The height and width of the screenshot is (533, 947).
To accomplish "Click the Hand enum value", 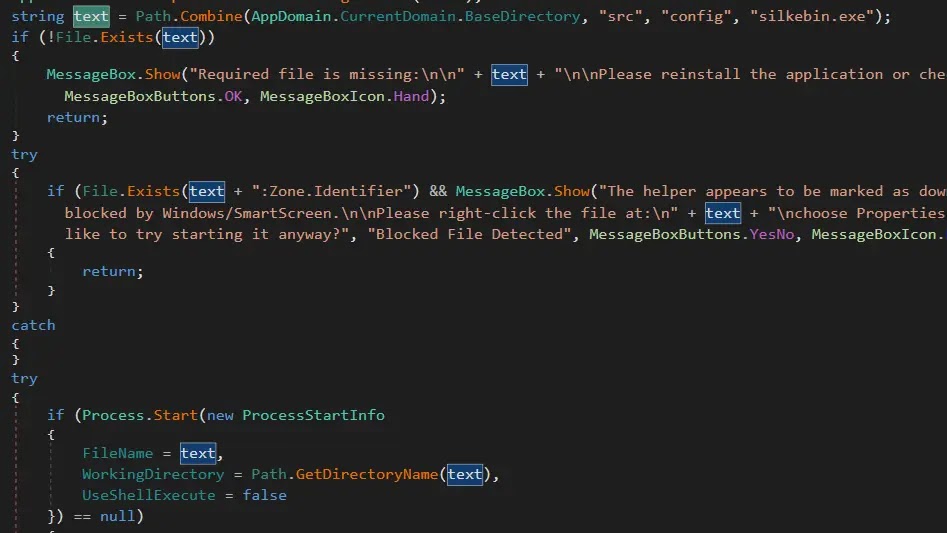I will 411,96.
